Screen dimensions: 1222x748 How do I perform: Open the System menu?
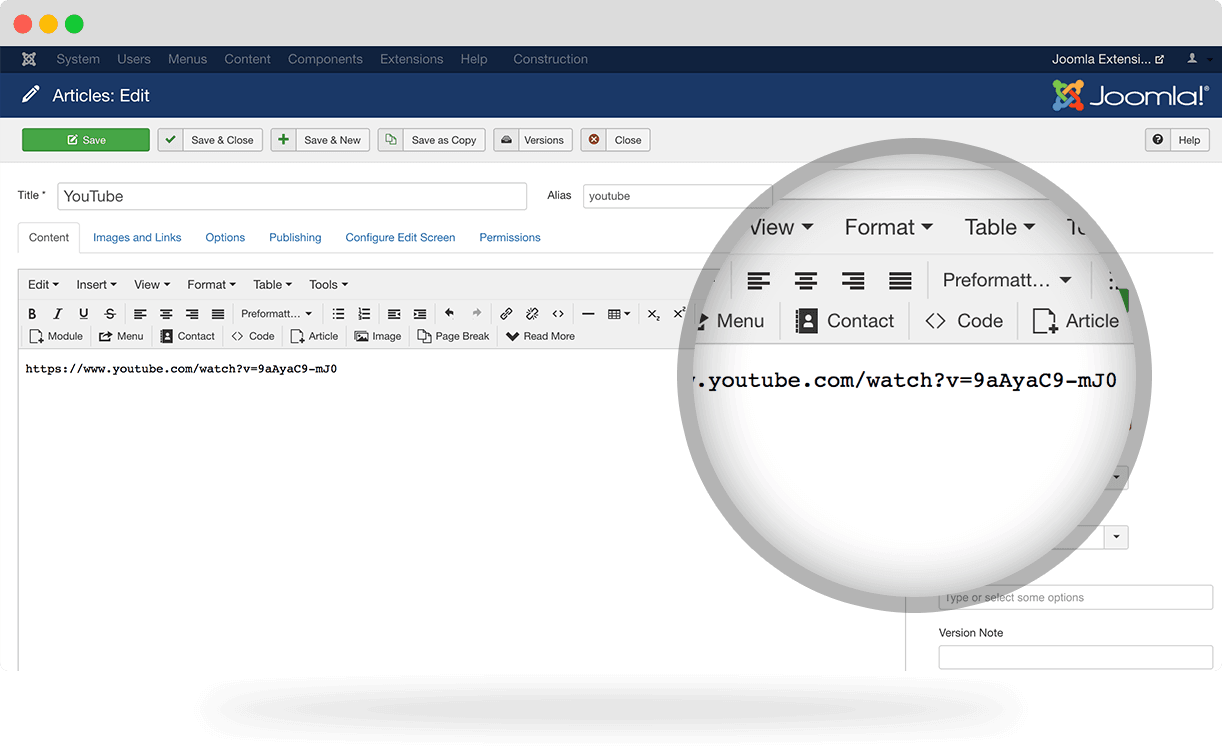(x=78, y=59)
